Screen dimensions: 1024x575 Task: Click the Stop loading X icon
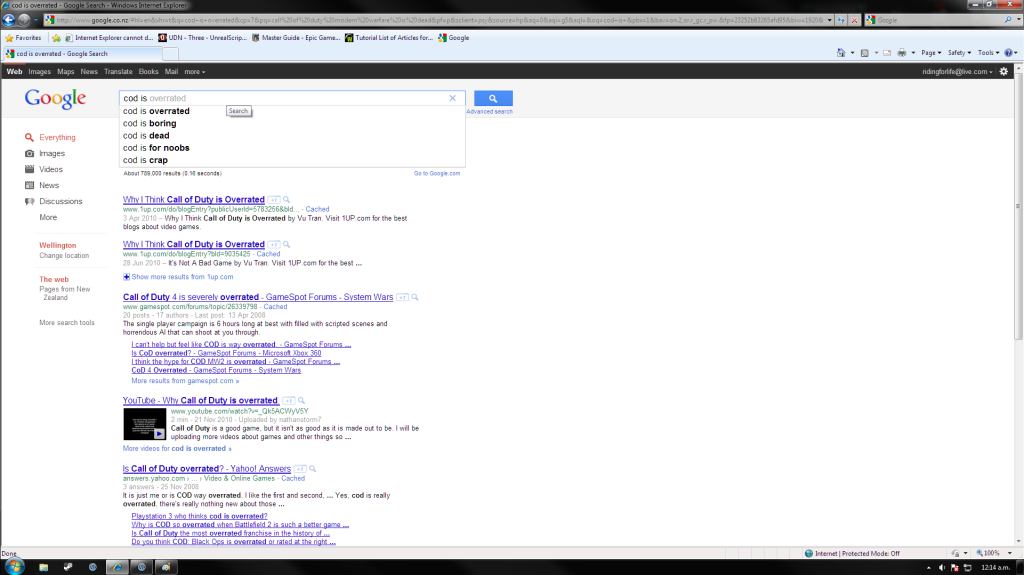tap(854, 20)
